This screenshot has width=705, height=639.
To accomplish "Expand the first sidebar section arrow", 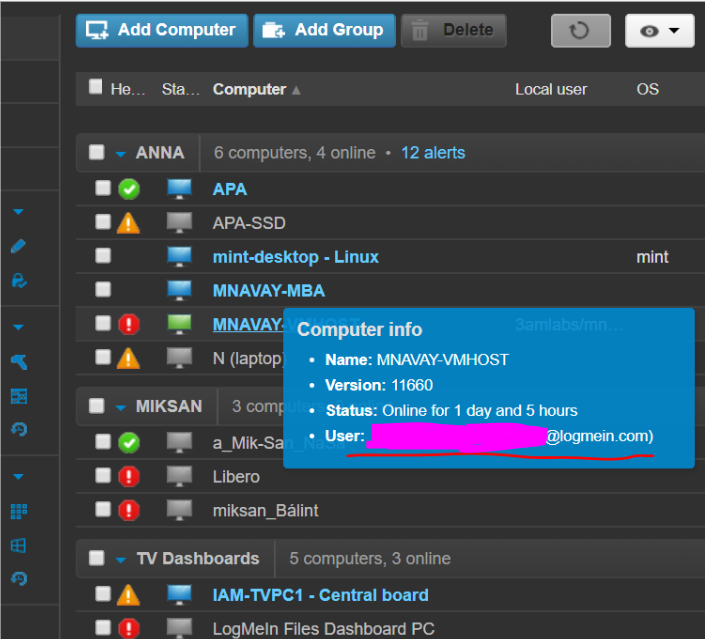I will [18, 211].
